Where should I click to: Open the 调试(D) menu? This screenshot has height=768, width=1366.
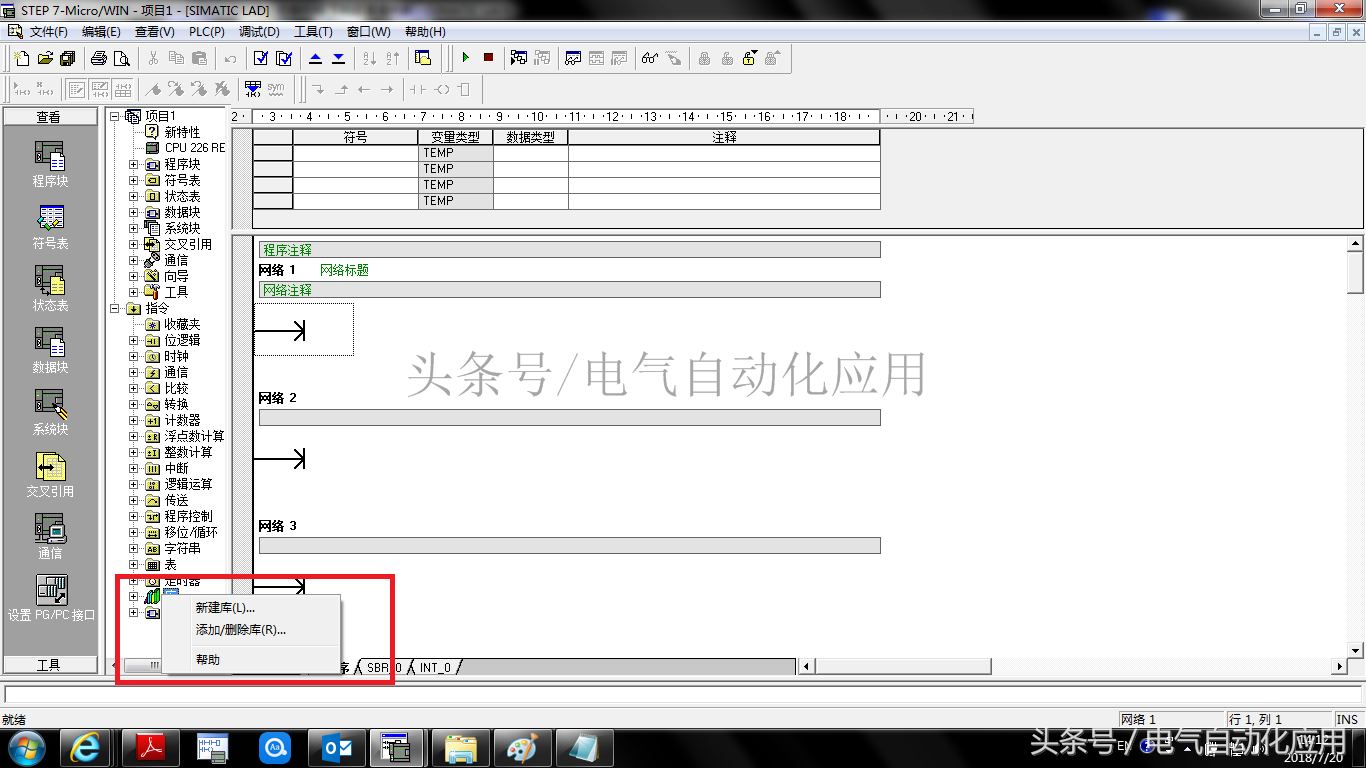[x=259, y=32]
